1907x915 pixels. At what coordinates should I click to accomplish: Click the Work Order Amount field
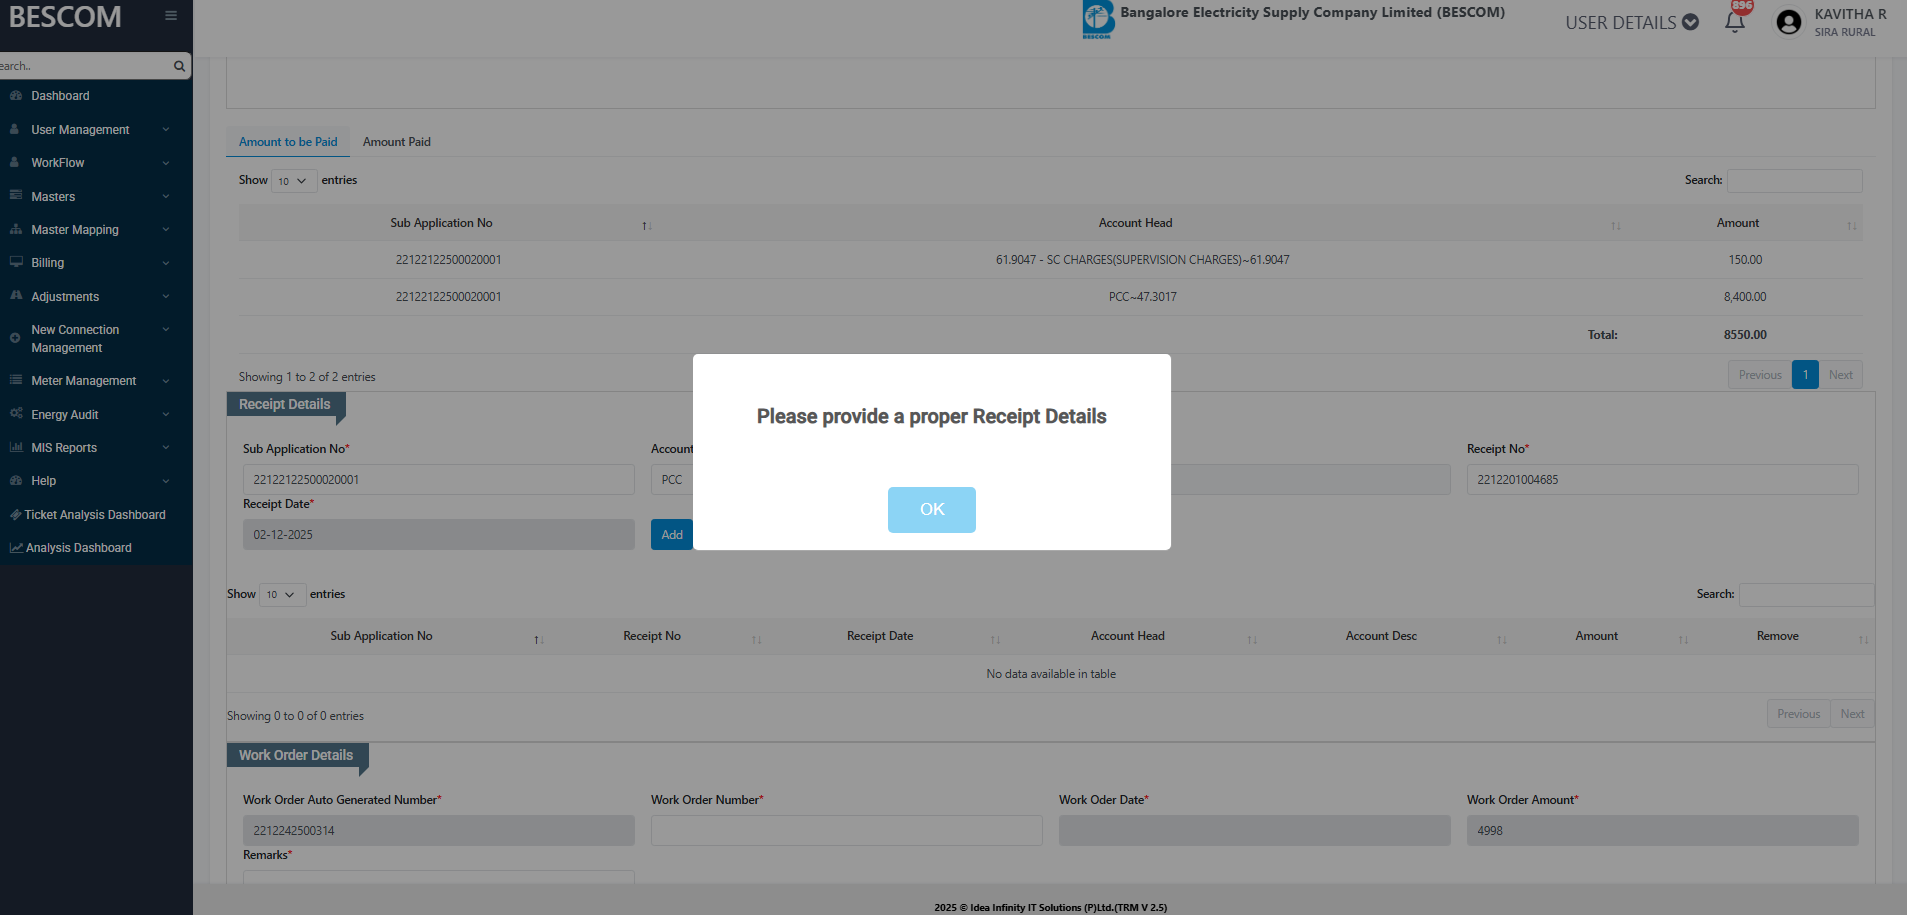click(x=1662, y=831)
